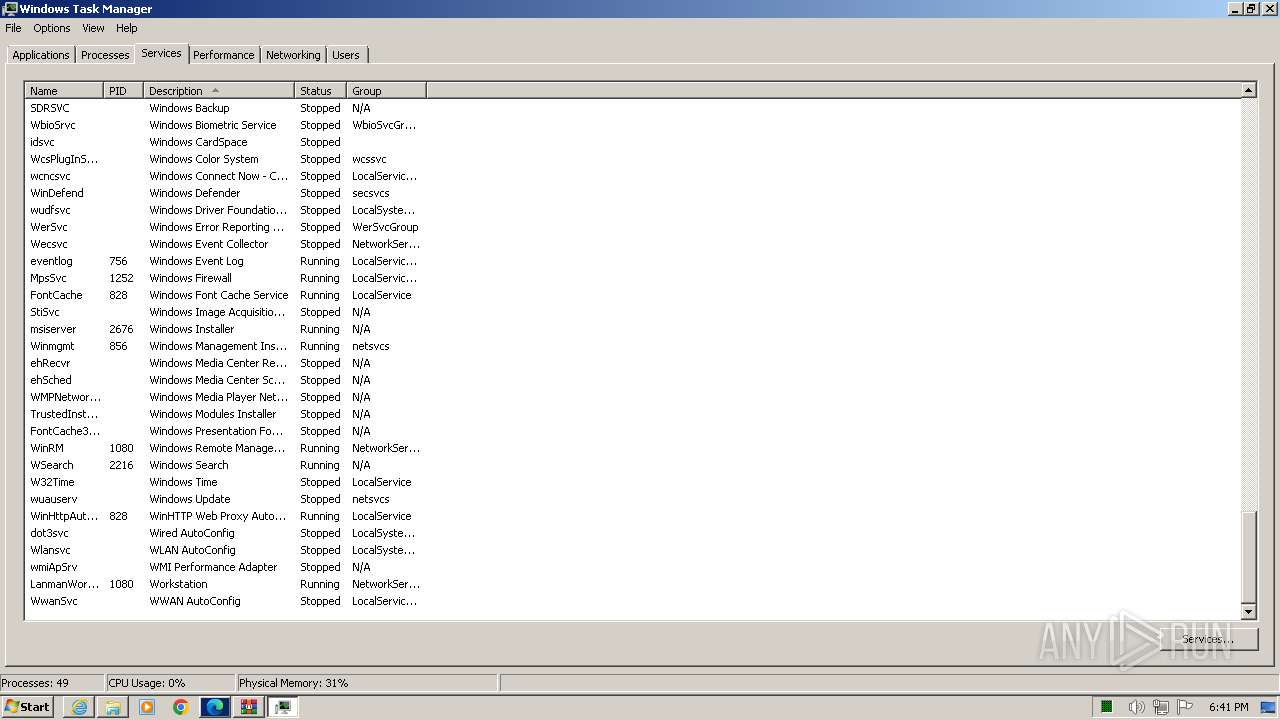Click the vertical scrollbar thumb
This screenshot has width=1280, height=720.
(1248, 557)
